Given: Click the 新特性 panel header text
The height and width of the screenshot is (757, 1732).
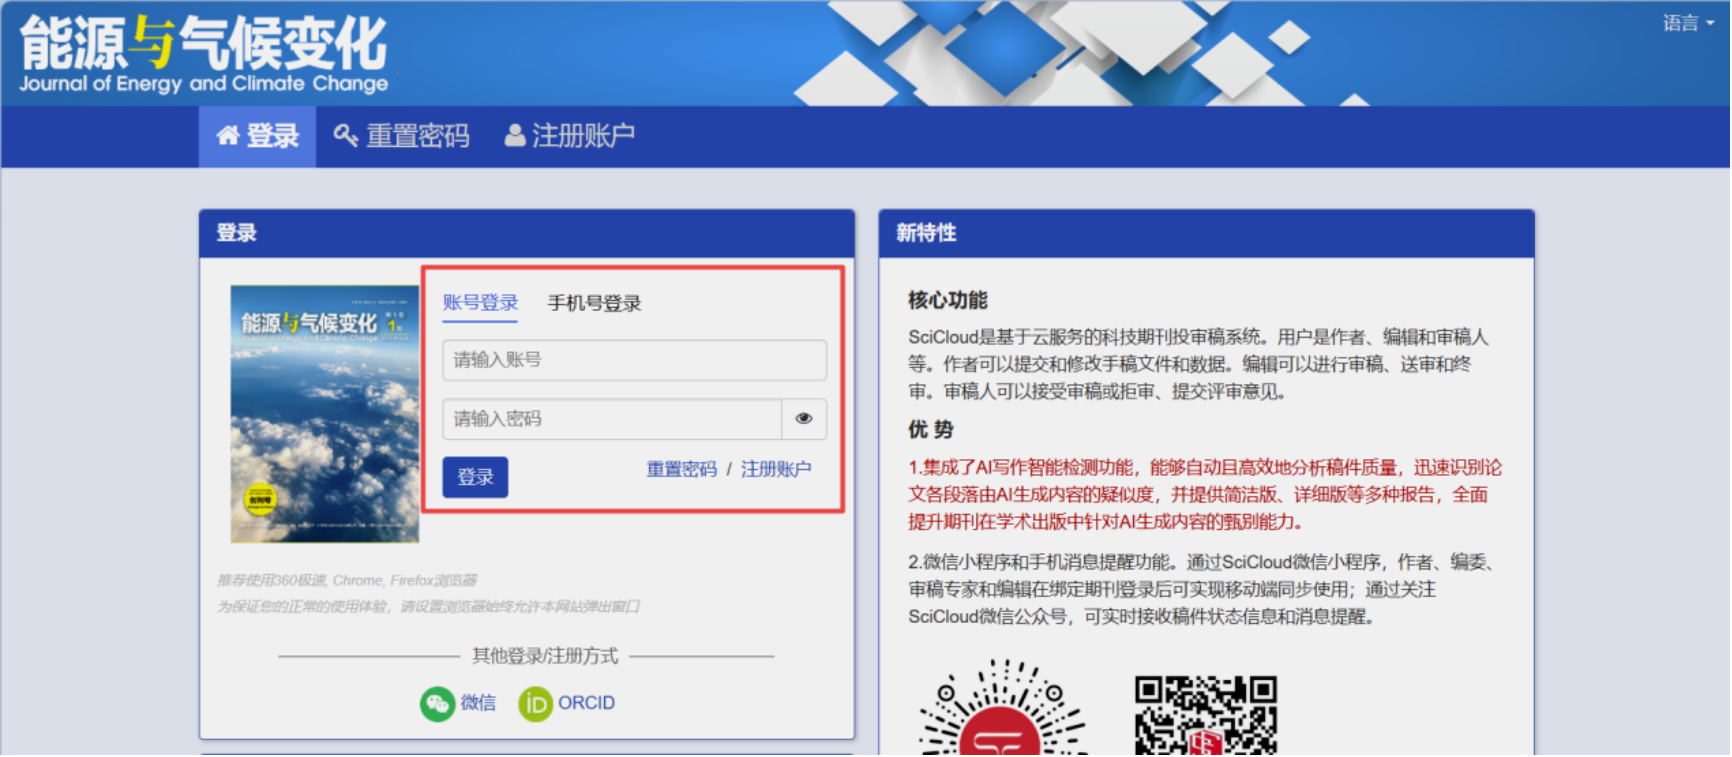Looking at the screenshot, I should 926,233.
